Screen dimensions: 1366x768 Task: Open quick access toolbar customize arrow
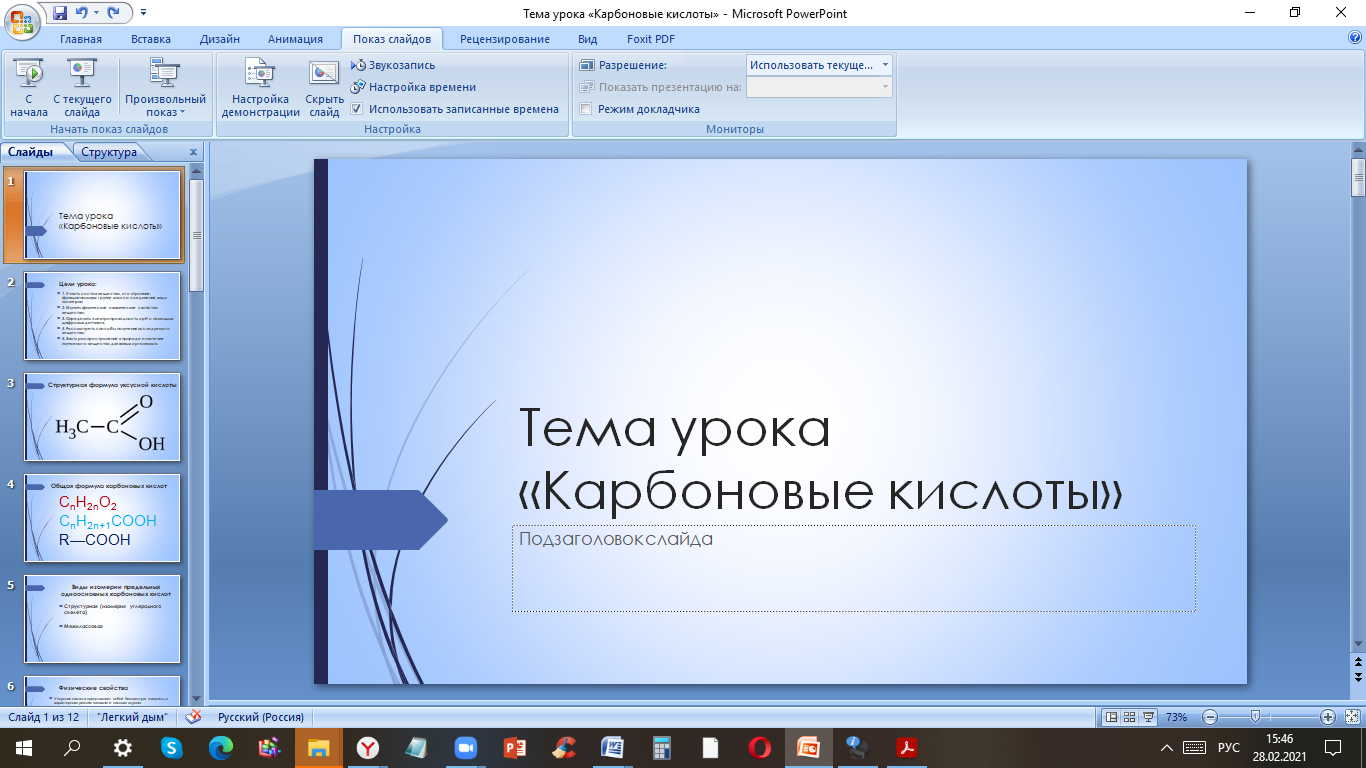143,13
